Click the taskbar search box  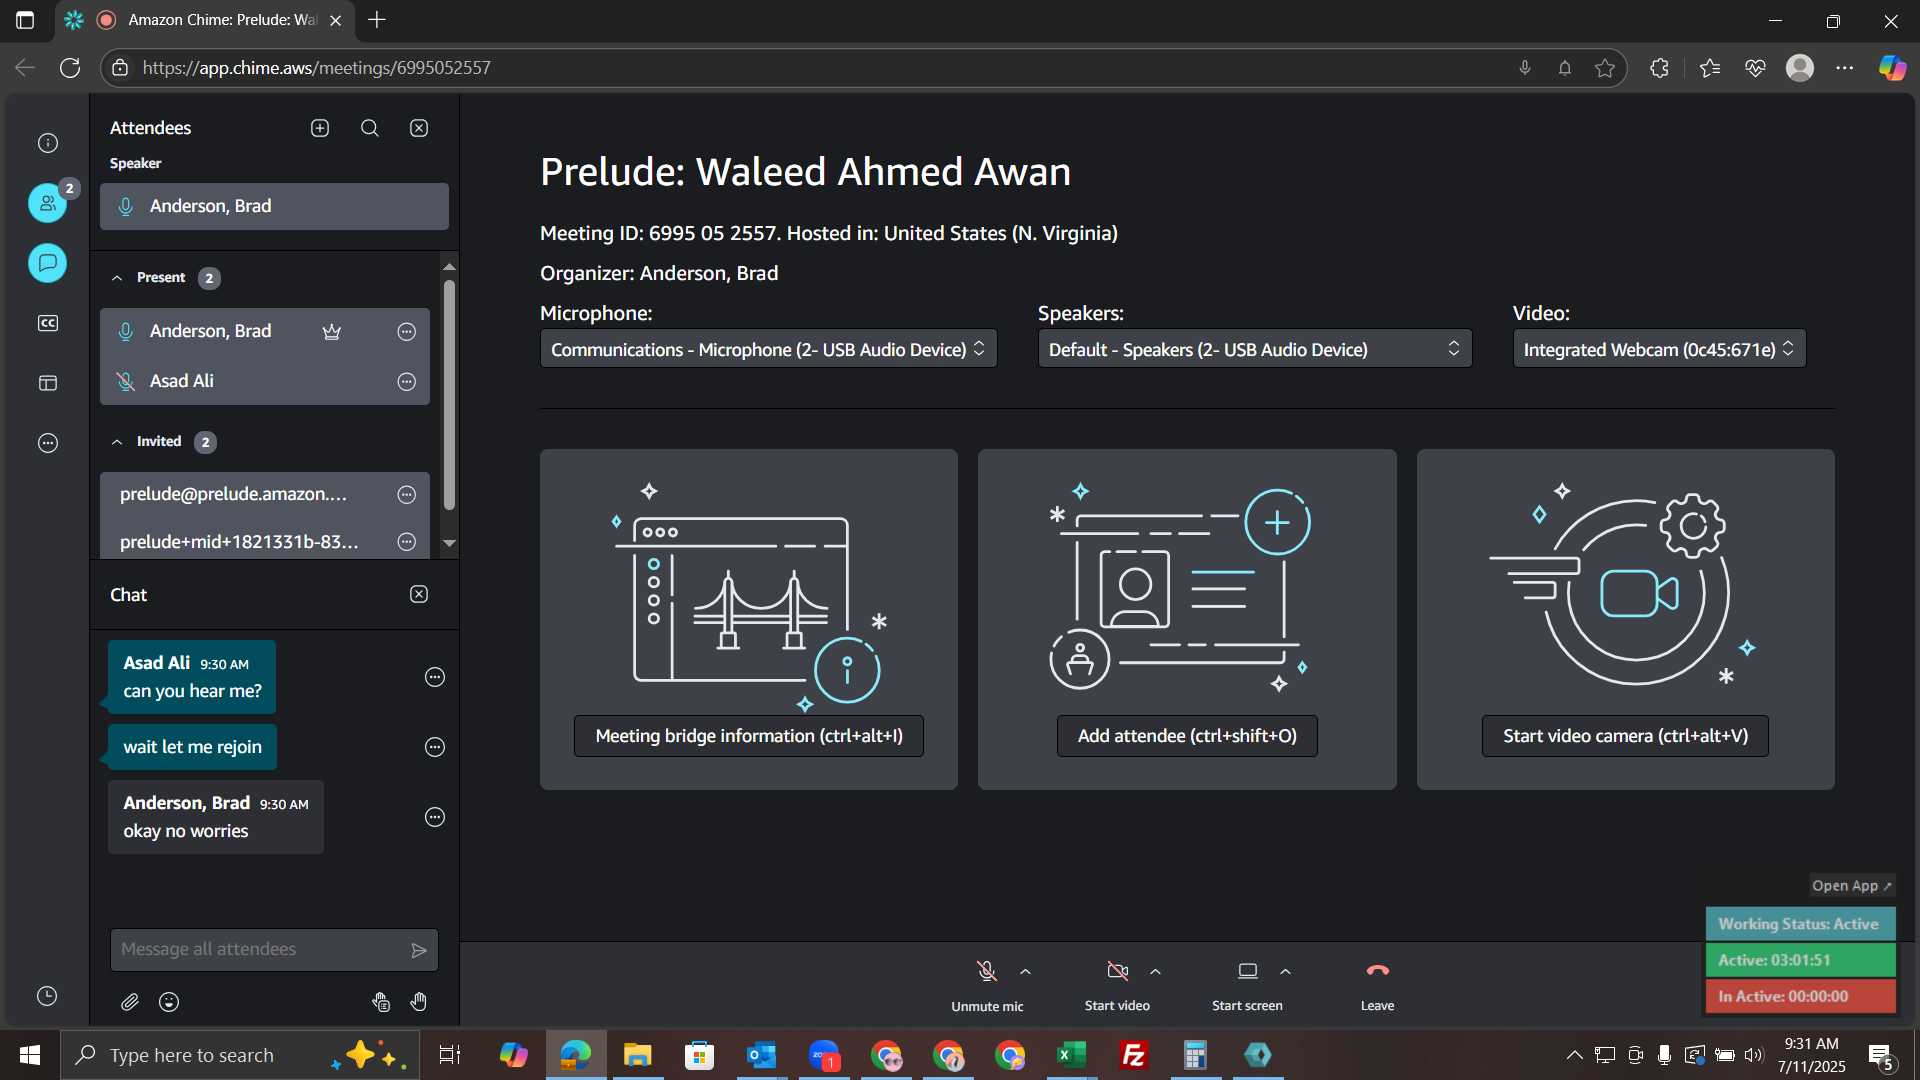(x=240, y=1055)
